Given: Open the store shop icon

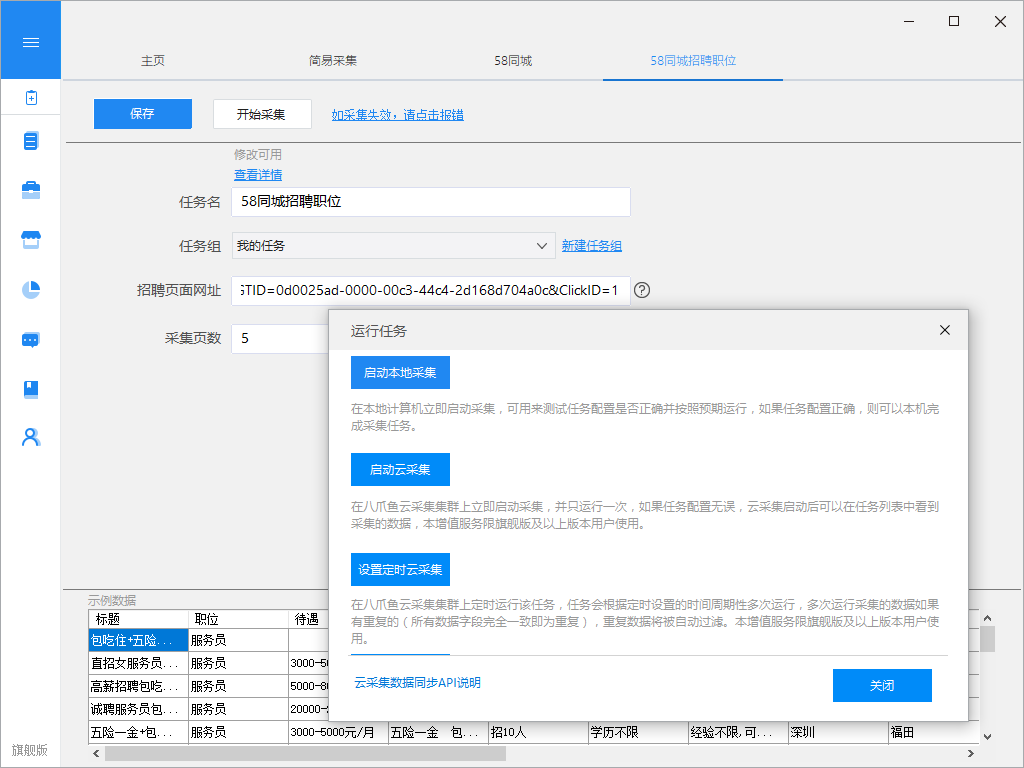Looking at the screenshot, I should click(31, 240).
